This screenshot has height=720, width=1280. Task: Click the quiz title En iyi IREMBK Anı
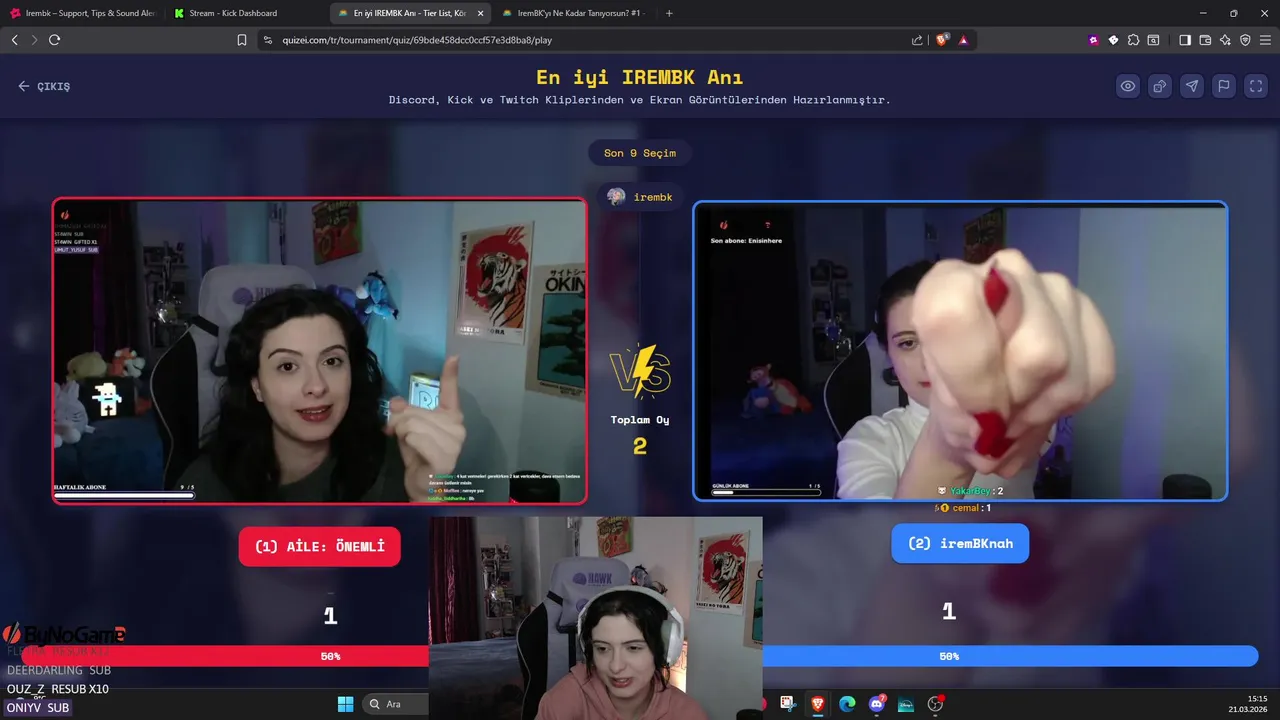point(640,78)
